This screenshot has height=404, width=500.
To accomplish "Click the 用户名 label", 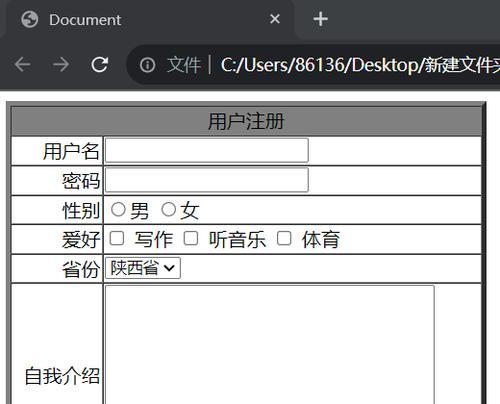I will (x=71, y=151).
